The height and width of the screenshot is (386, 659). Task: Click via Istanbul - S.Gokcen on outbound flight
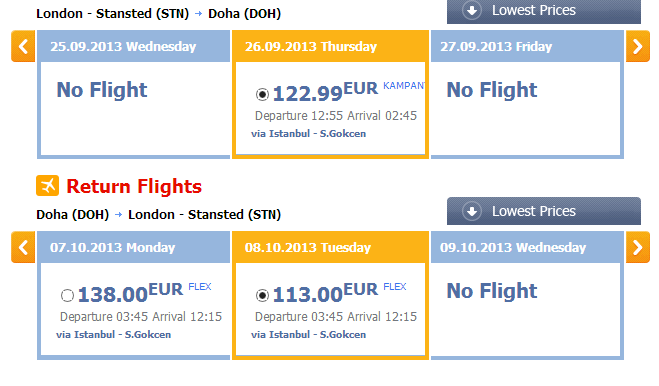point(308,134)
